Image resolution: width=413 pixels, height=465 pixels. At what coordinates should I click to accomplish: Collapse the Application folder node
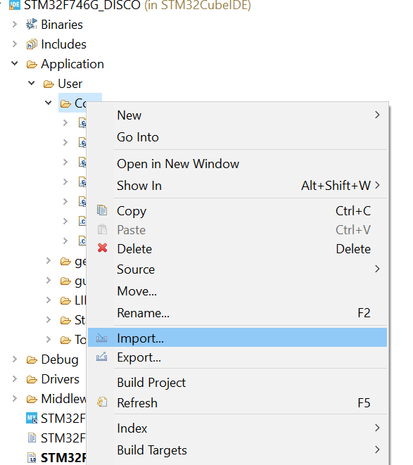pos(15,63)
